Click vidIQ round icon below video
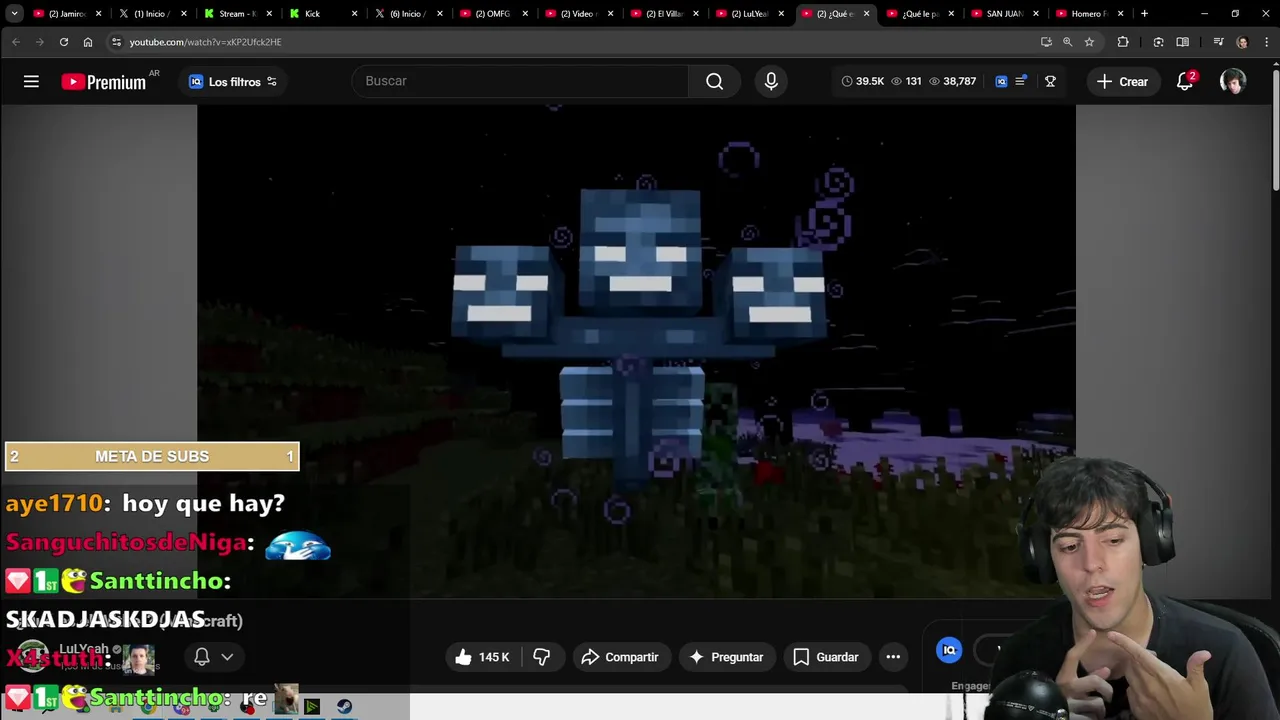Screen dimensions: 1280x720 pos(949,650)
